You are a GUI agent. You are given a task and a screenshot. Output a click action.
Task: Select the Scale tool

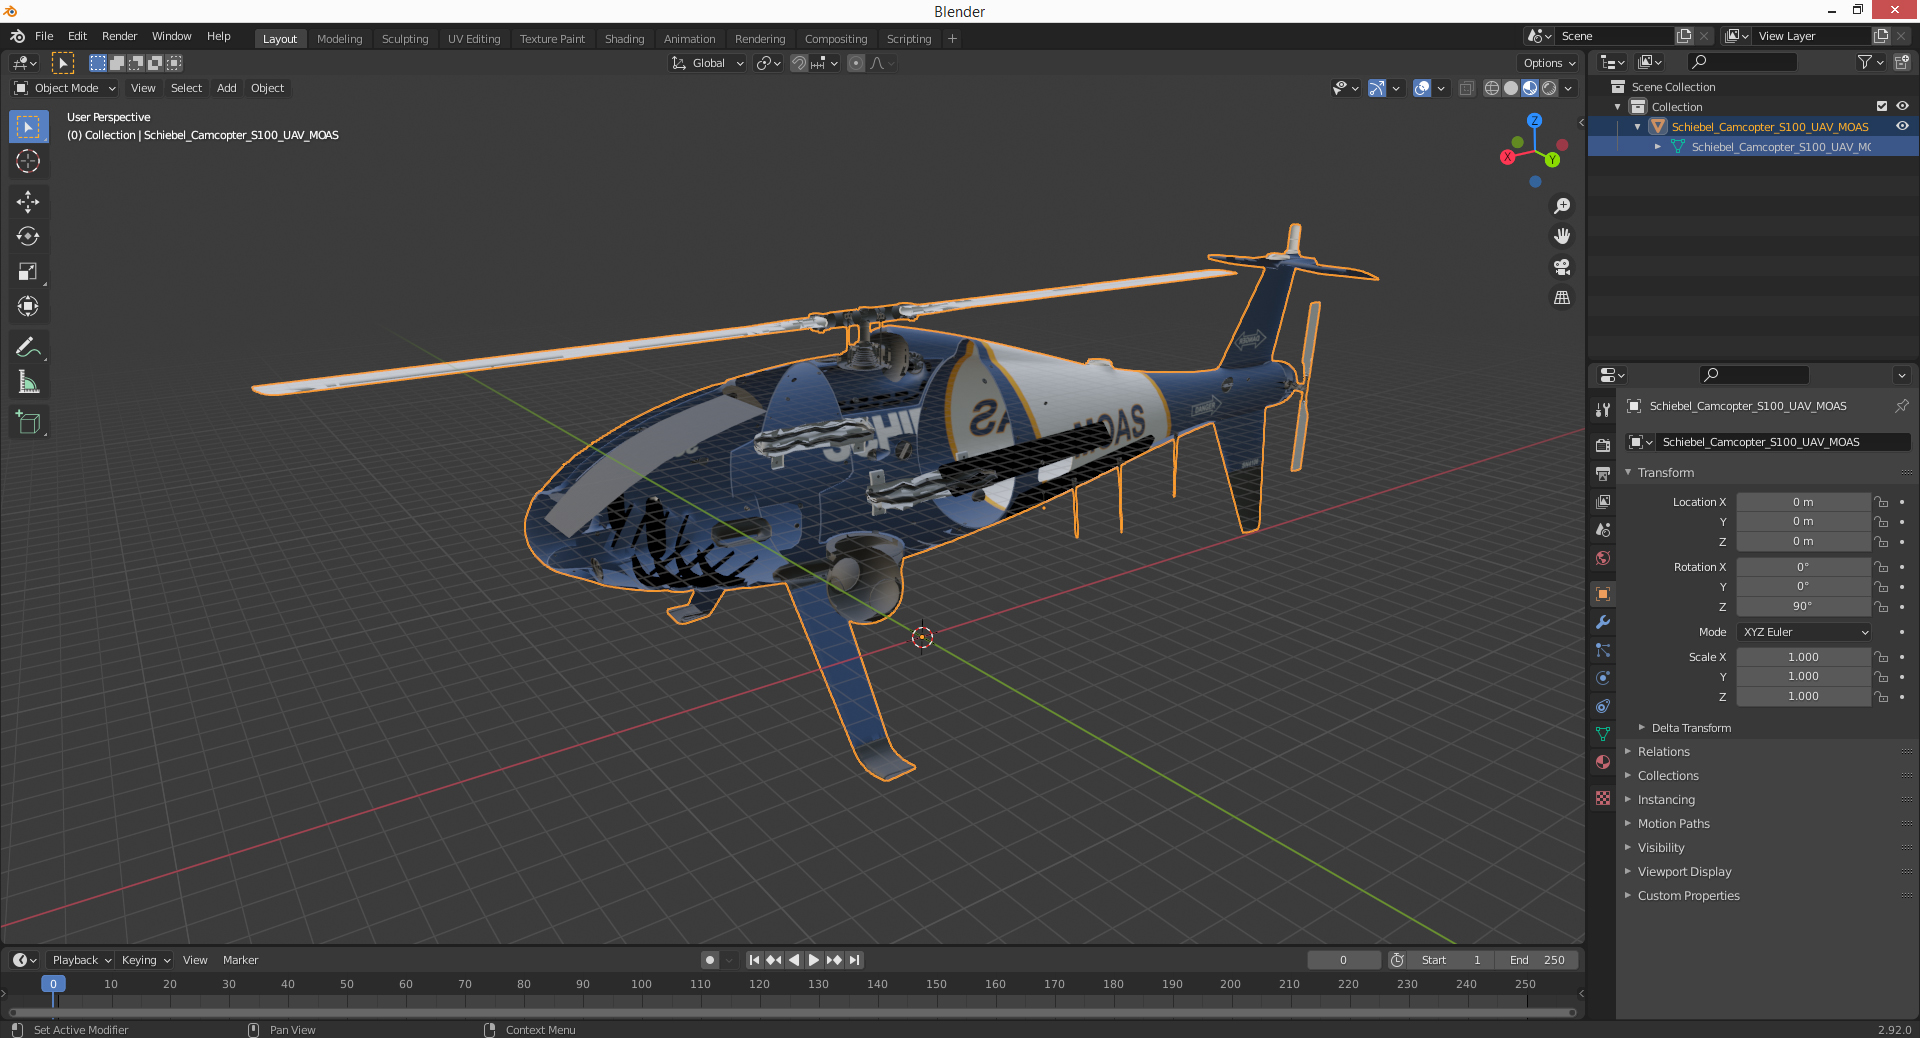(28, 272)
